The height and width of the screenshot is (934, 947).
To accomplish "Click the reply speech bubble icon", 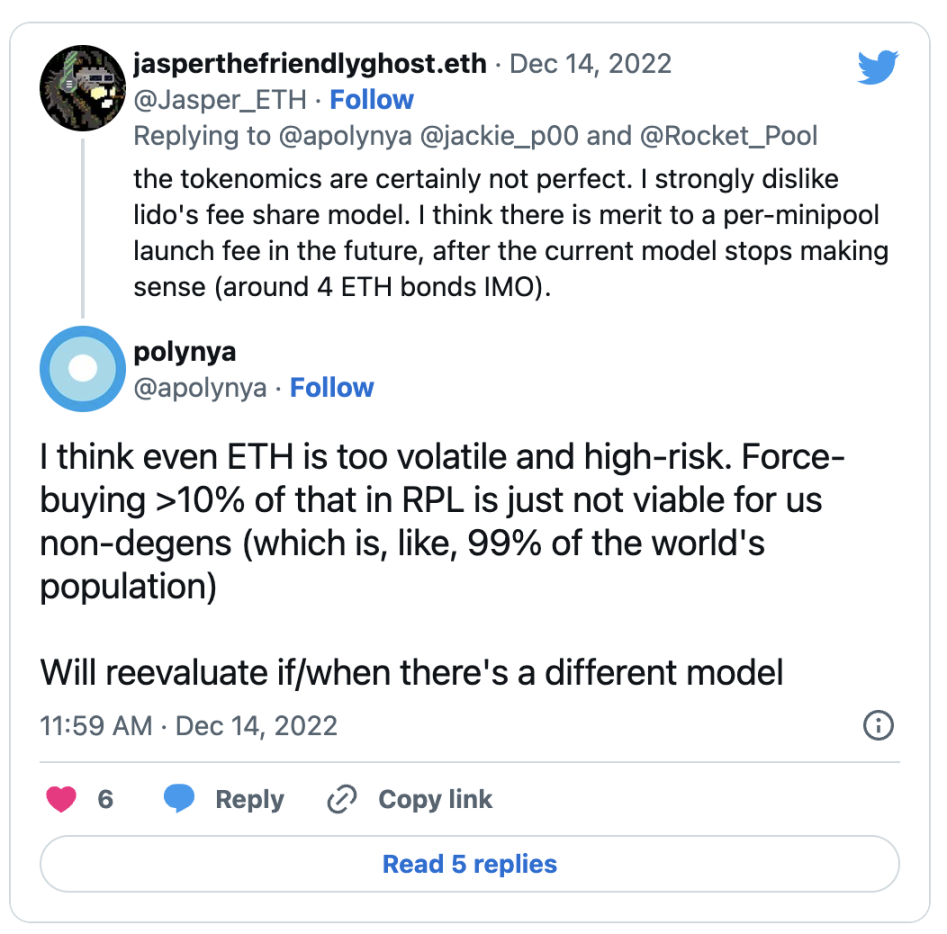I will point(180,799).
